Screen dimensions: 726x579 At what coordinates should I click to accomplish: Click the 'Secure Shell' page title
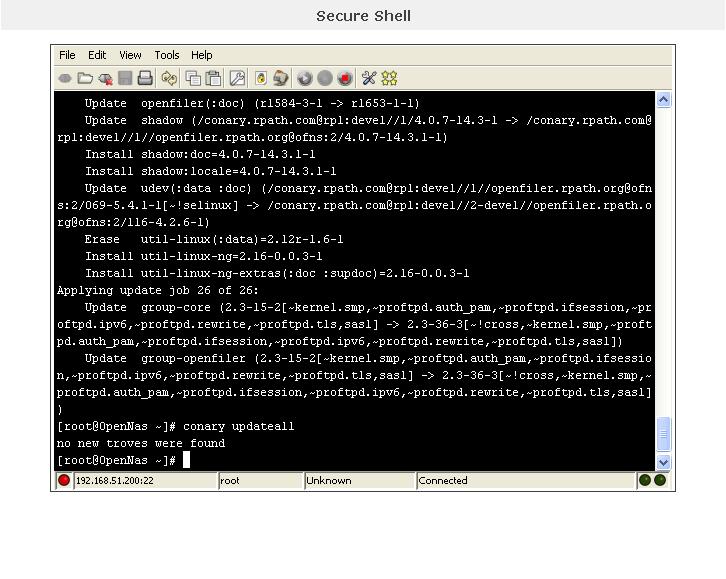coord(363,16)
